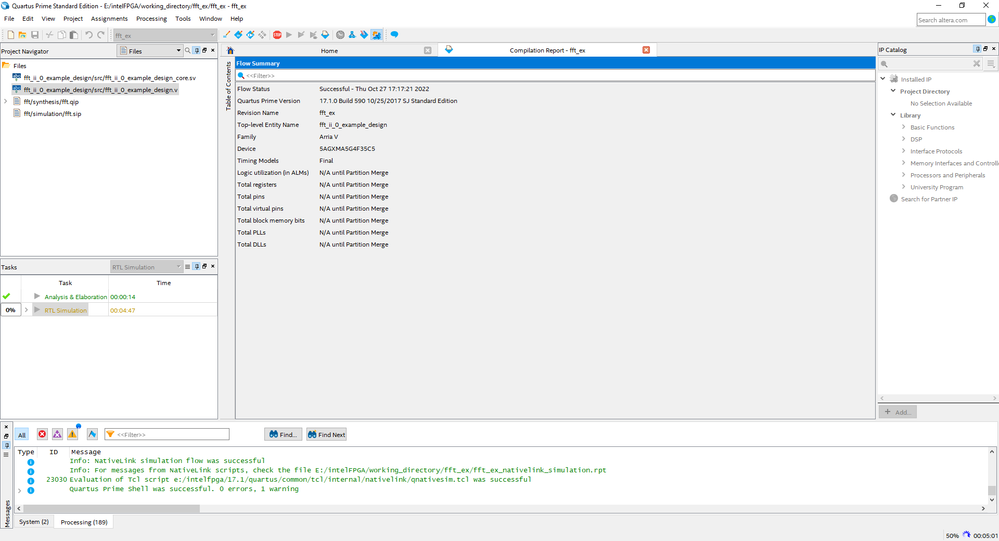The height and width of the screenshot is (541, 999).
Task: Toggle the Project Navigator pin button
Action: (x=196, y=50)
